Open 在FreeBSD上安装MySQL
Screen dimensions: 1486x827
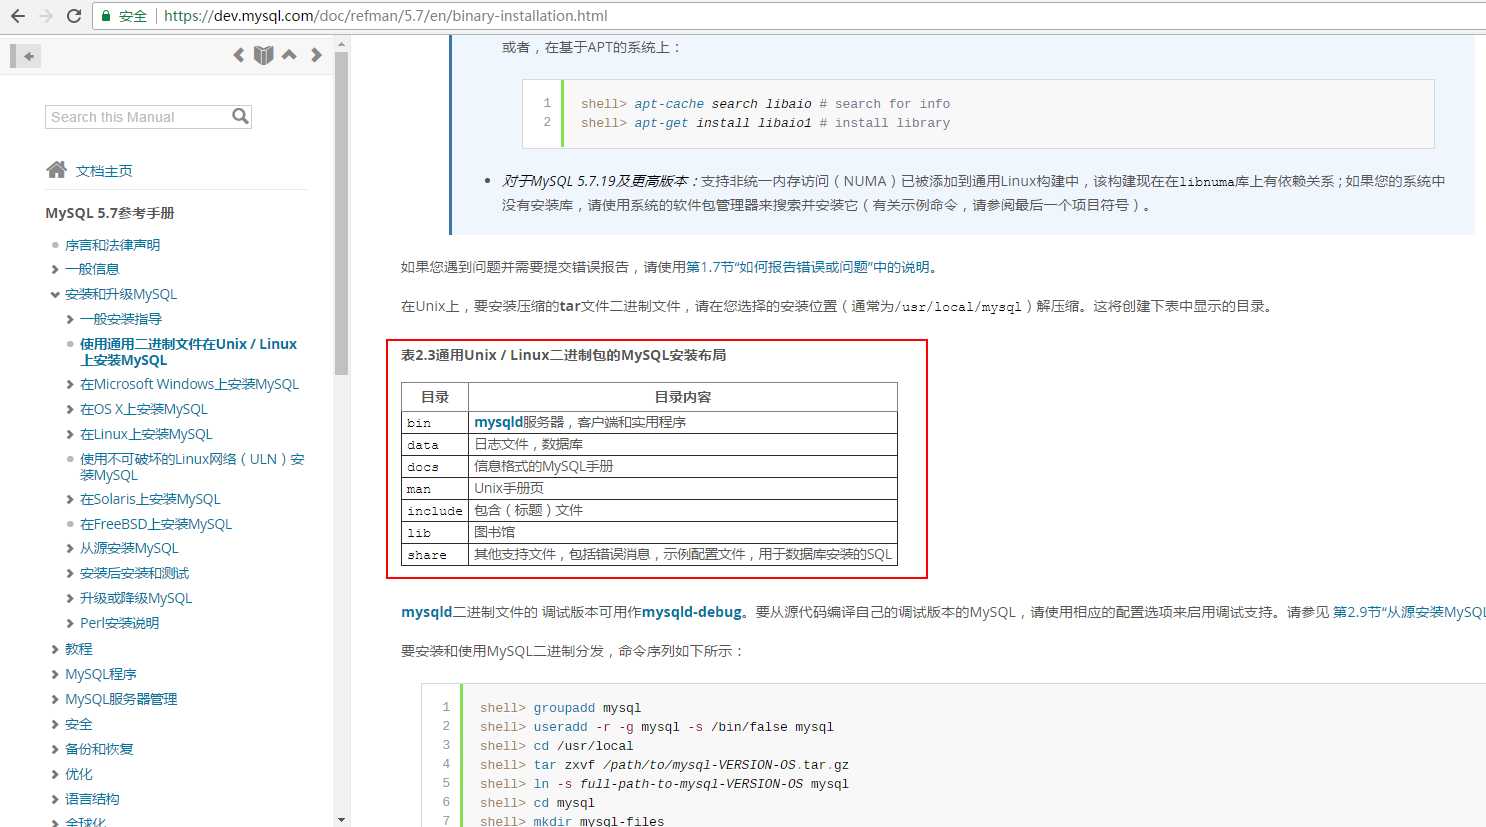pos(156,524)
